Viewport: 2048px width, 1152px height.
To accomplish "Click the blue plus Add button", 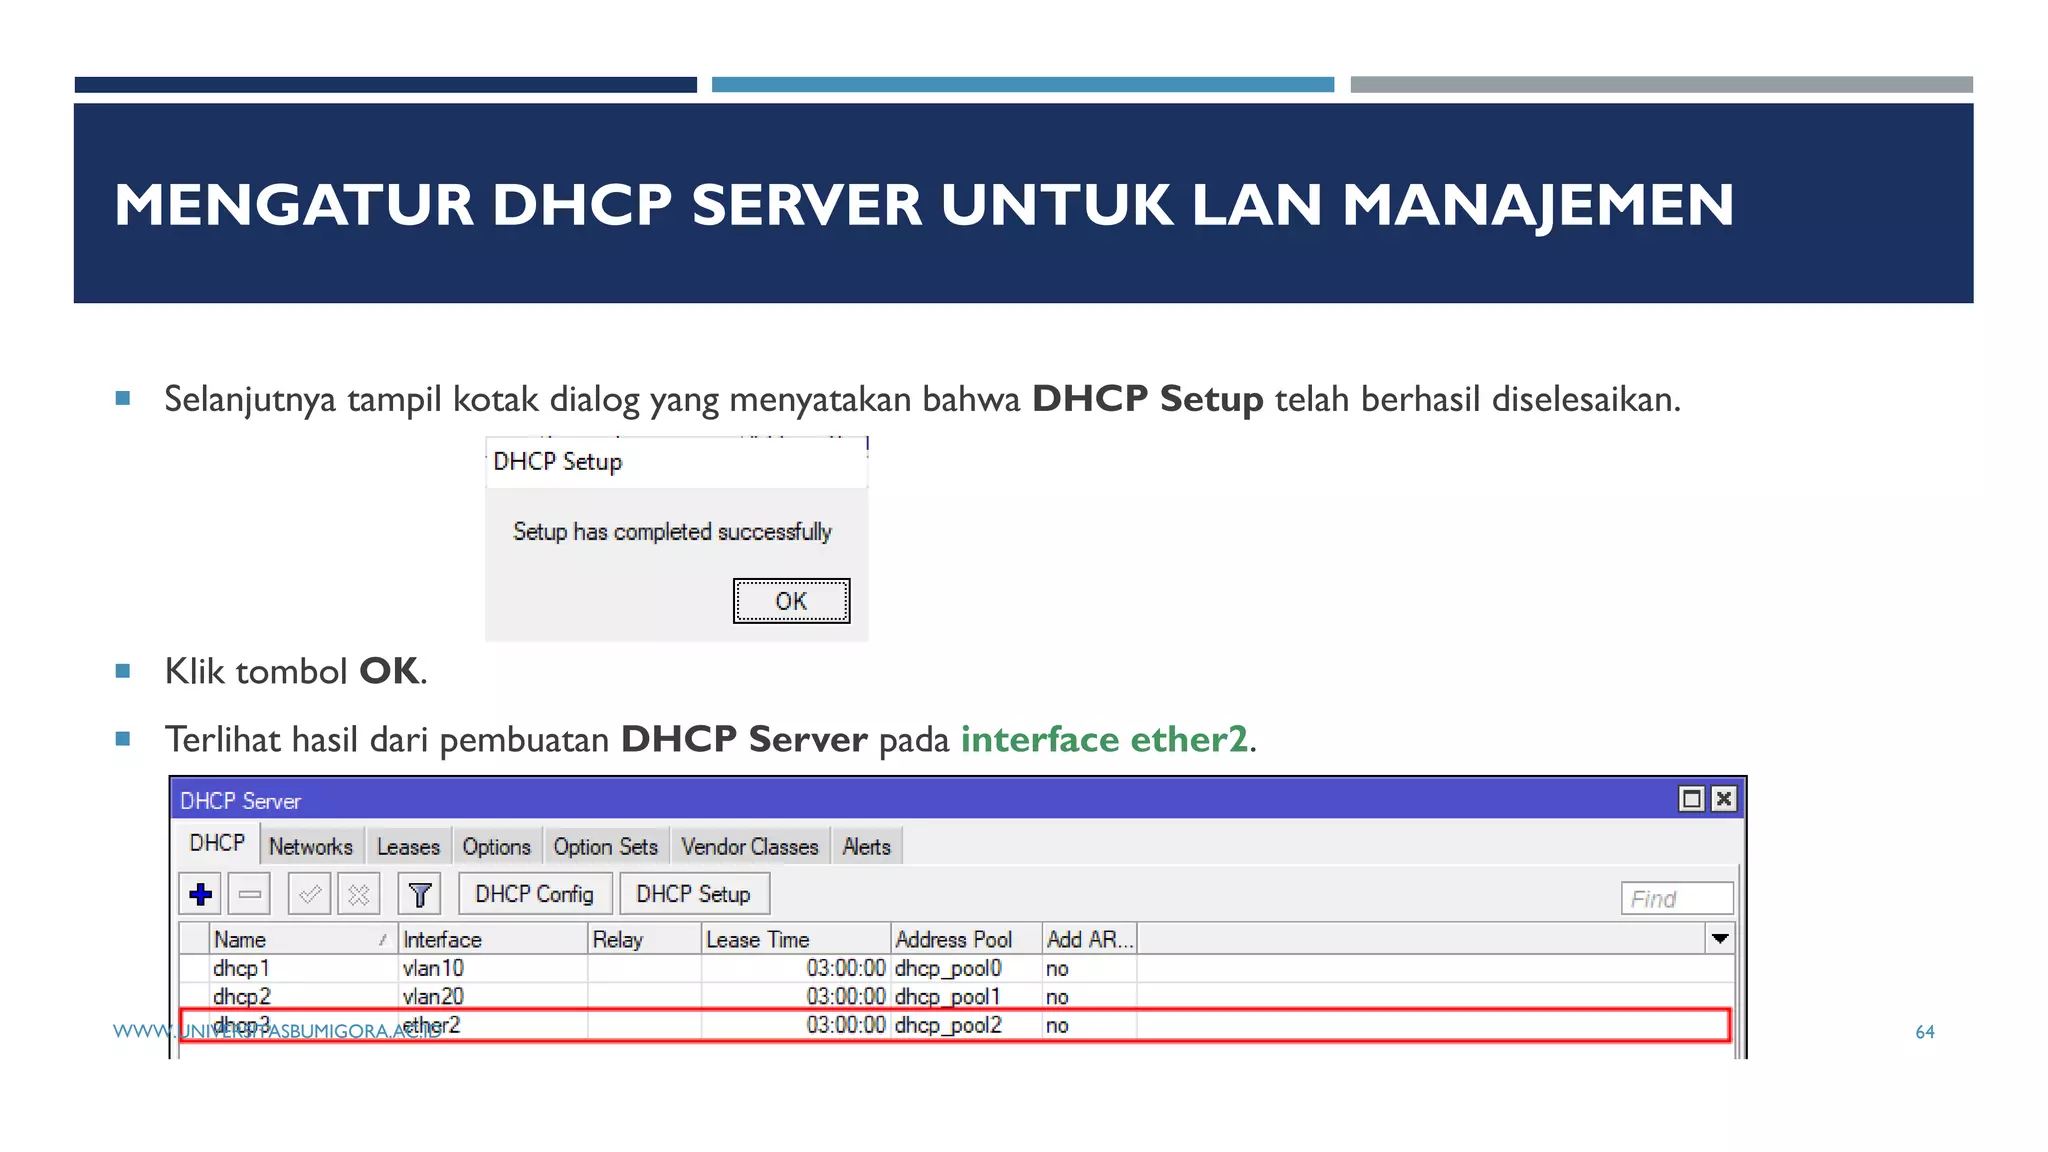I will (x=201, y=894).
